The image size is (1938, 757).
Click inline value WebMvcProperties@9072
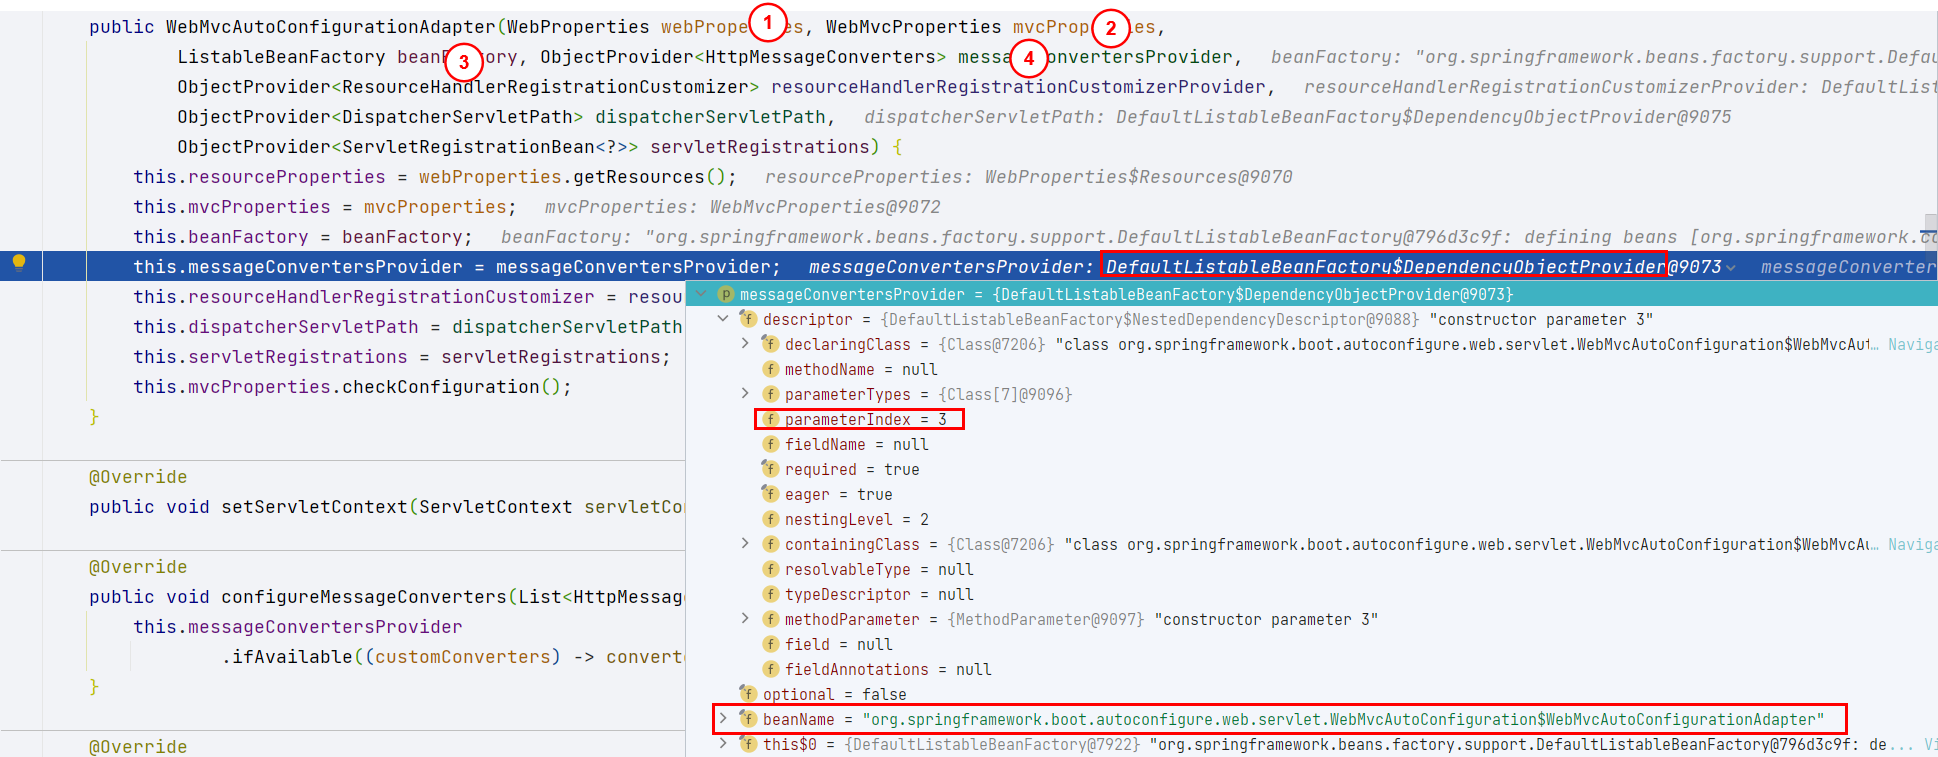(x=825, y=207)
